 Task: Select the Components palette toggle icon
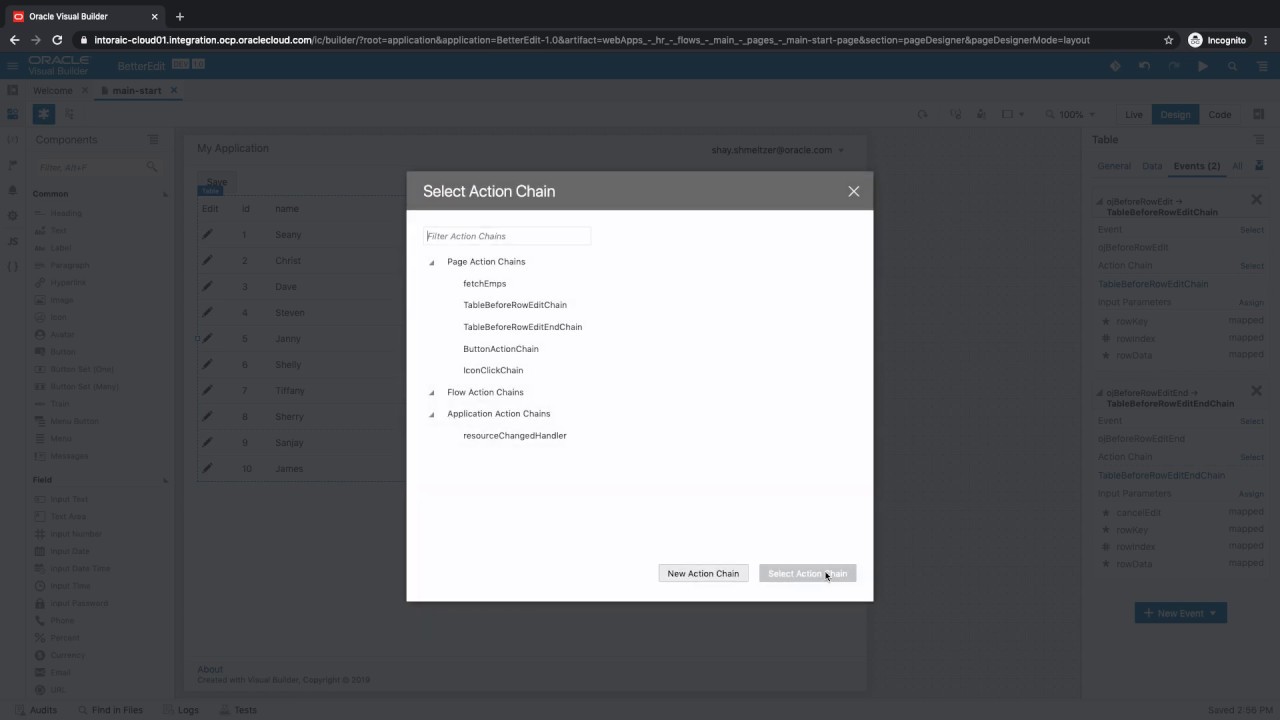44,114
